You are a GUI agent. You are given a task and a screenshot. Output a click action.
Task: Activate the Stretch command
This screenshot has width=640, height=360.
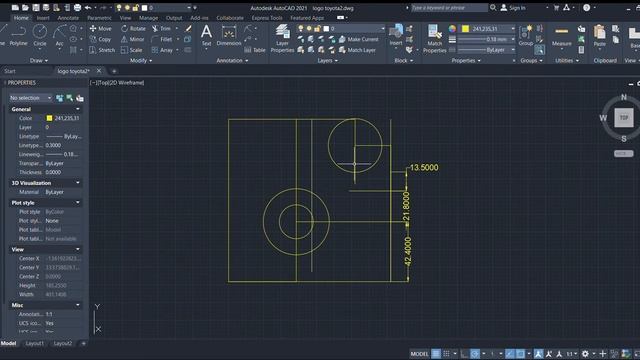102,50
